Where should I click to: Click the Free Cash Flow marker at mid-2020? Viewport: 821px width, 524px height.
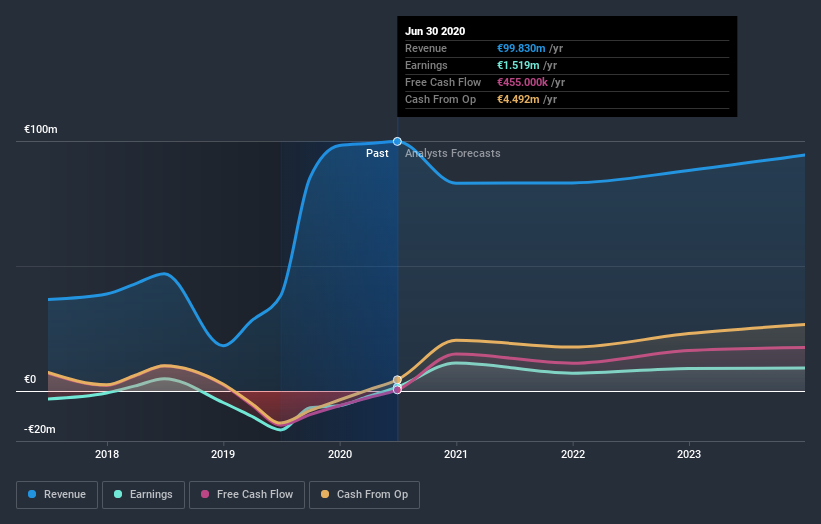(397, 389)
